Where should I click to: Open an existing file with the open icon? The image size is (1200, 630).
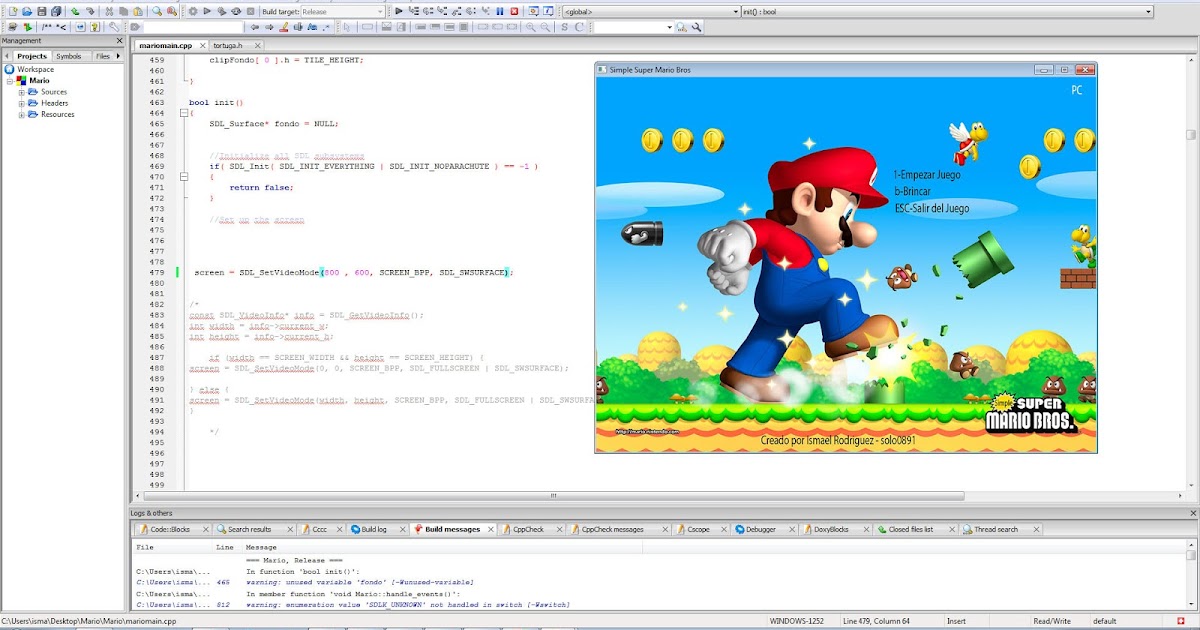pos(28,10)
